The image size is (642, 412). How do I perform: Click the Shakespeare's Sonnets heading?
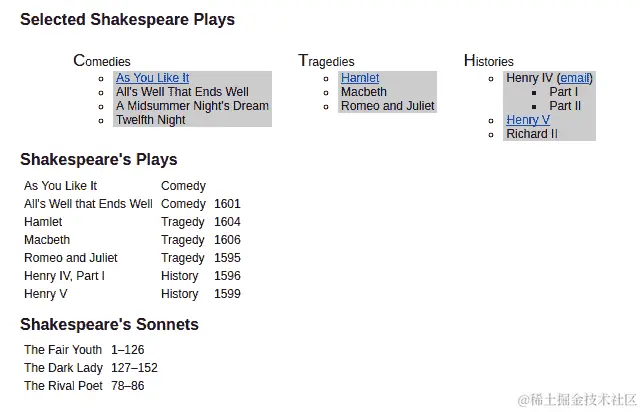(109, 324)
